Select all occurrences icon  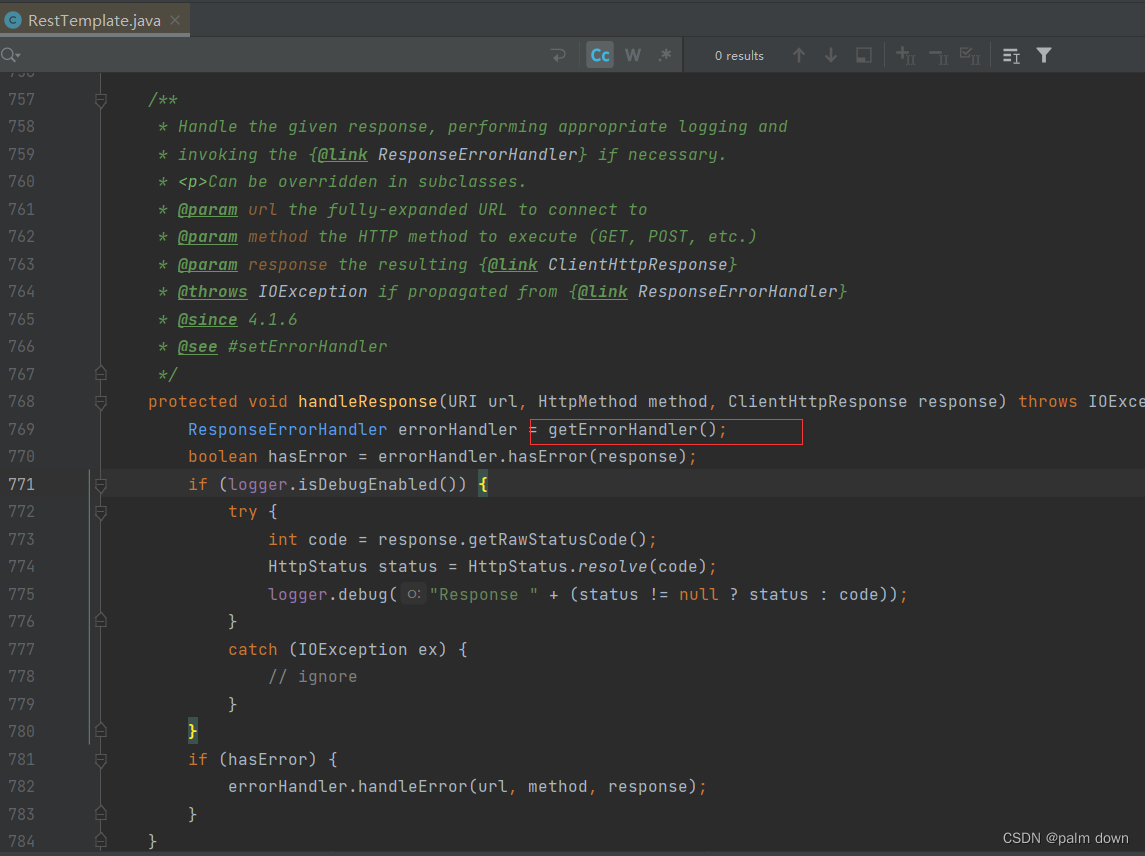click(970, 56)
